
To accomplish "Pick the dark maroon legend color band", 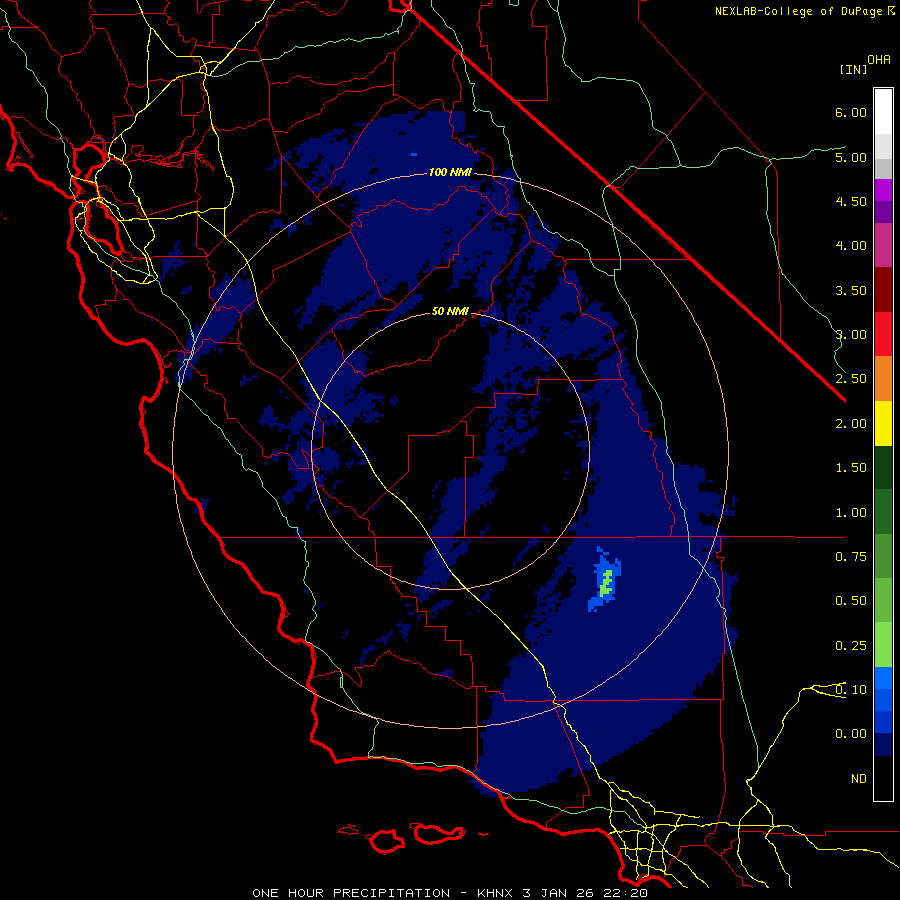I will [x=883, y=289].
